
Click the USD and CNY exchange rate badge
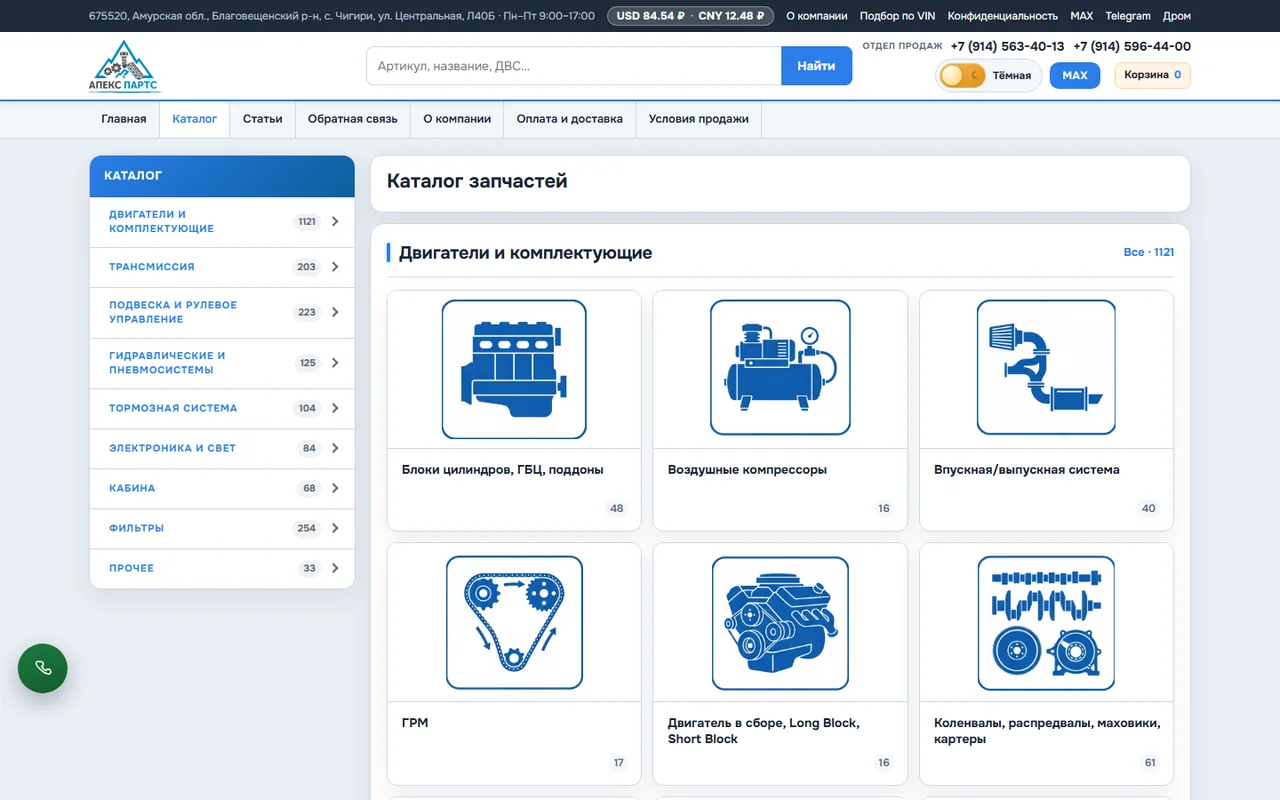(x=690, y=16)
